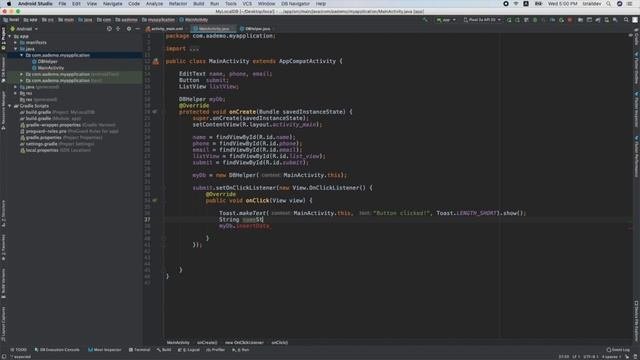Open the Analyze menu
640x360 pixels.
coord(154,4)
